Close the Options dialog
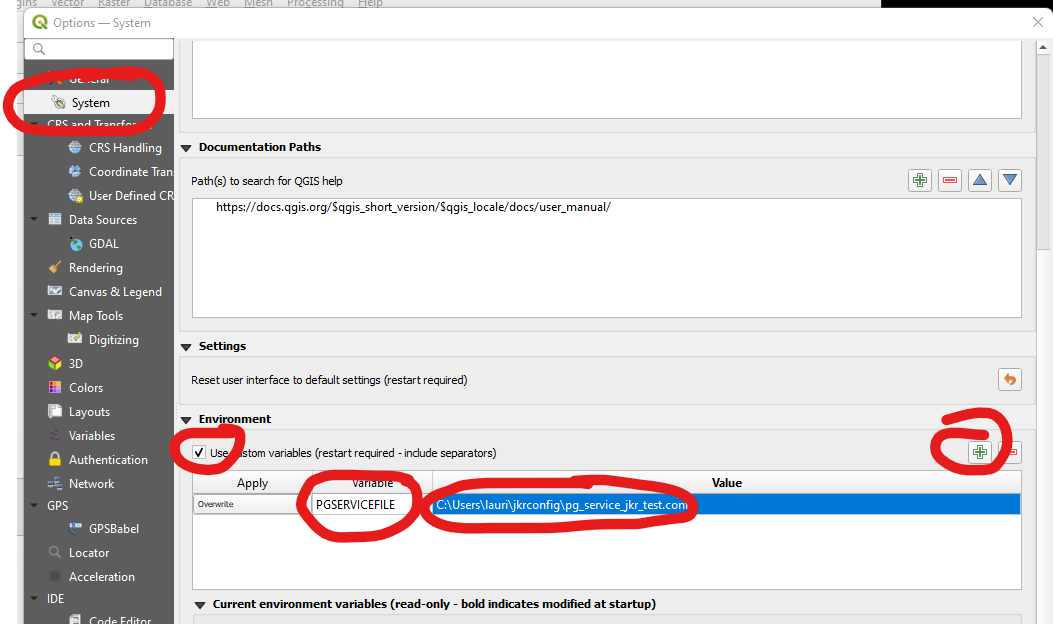This screenshot has width=1053, height=624. pos(1038,22)
